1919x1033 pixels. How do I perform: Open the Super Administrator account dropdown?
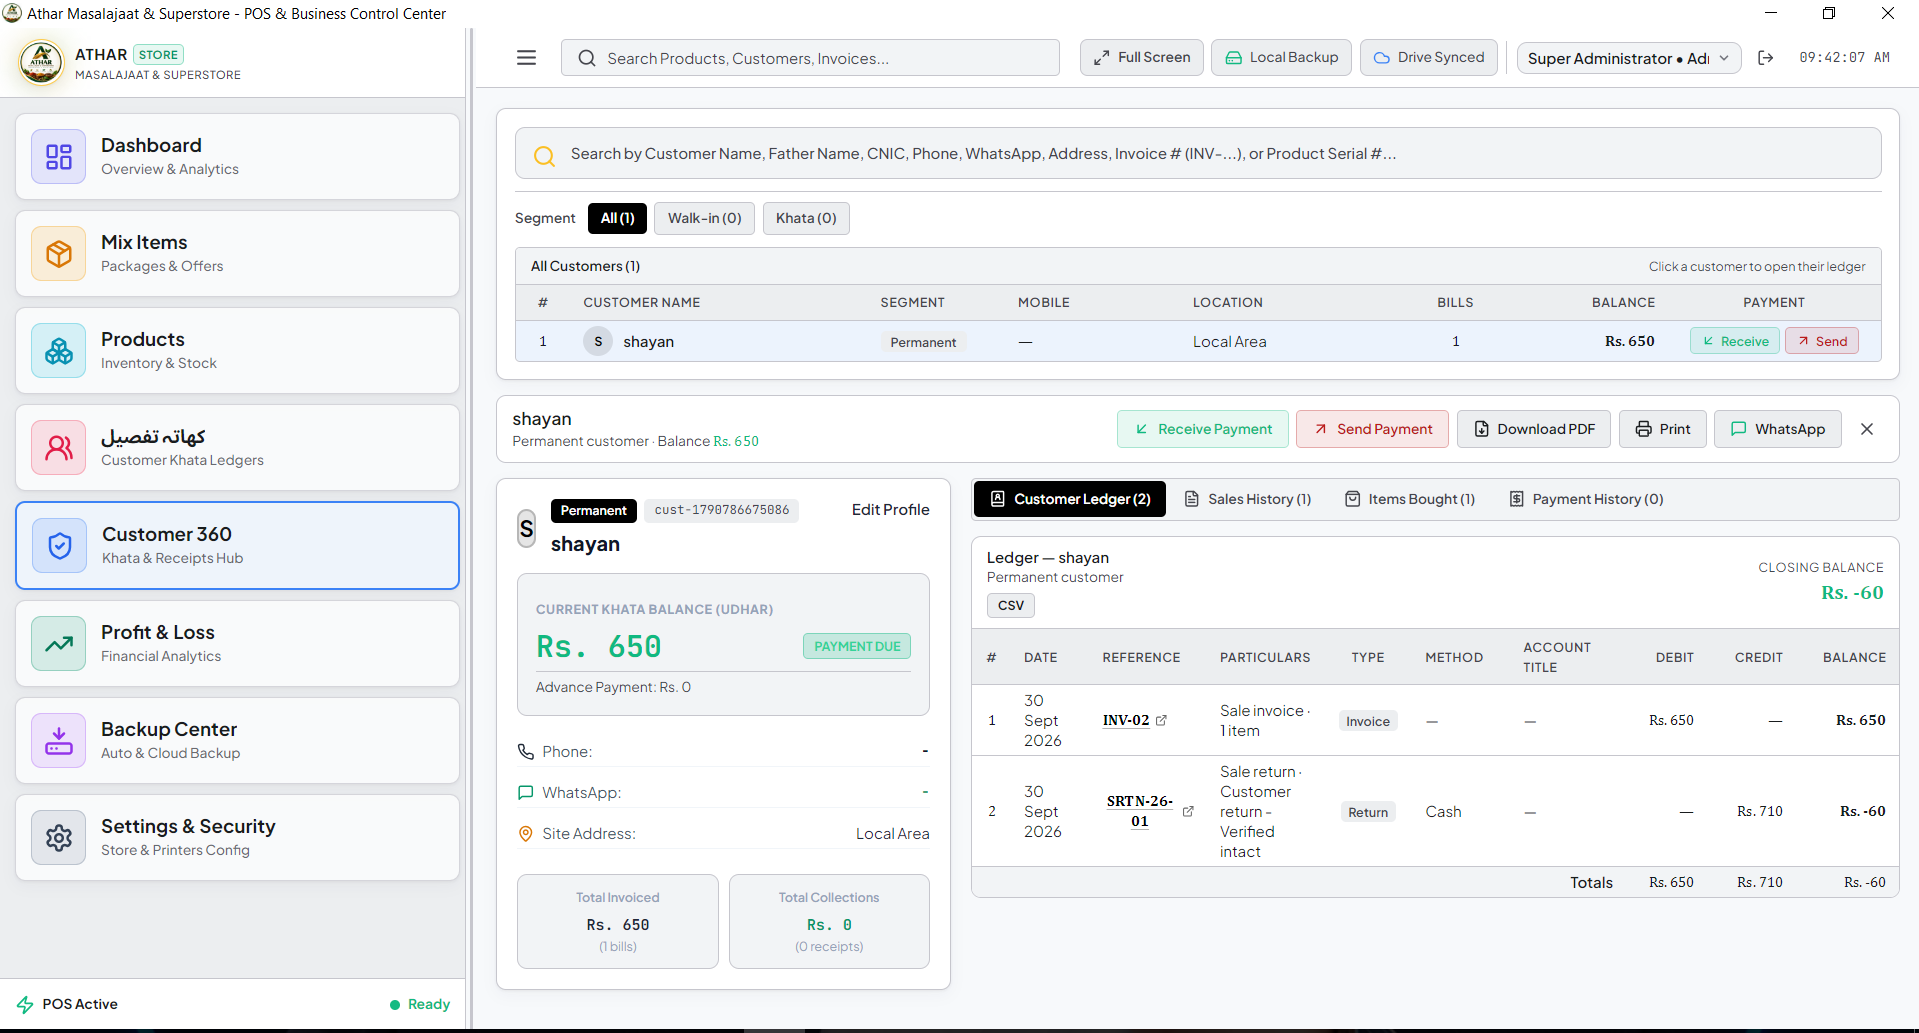pyautogui.click(x=1629, y=58)
